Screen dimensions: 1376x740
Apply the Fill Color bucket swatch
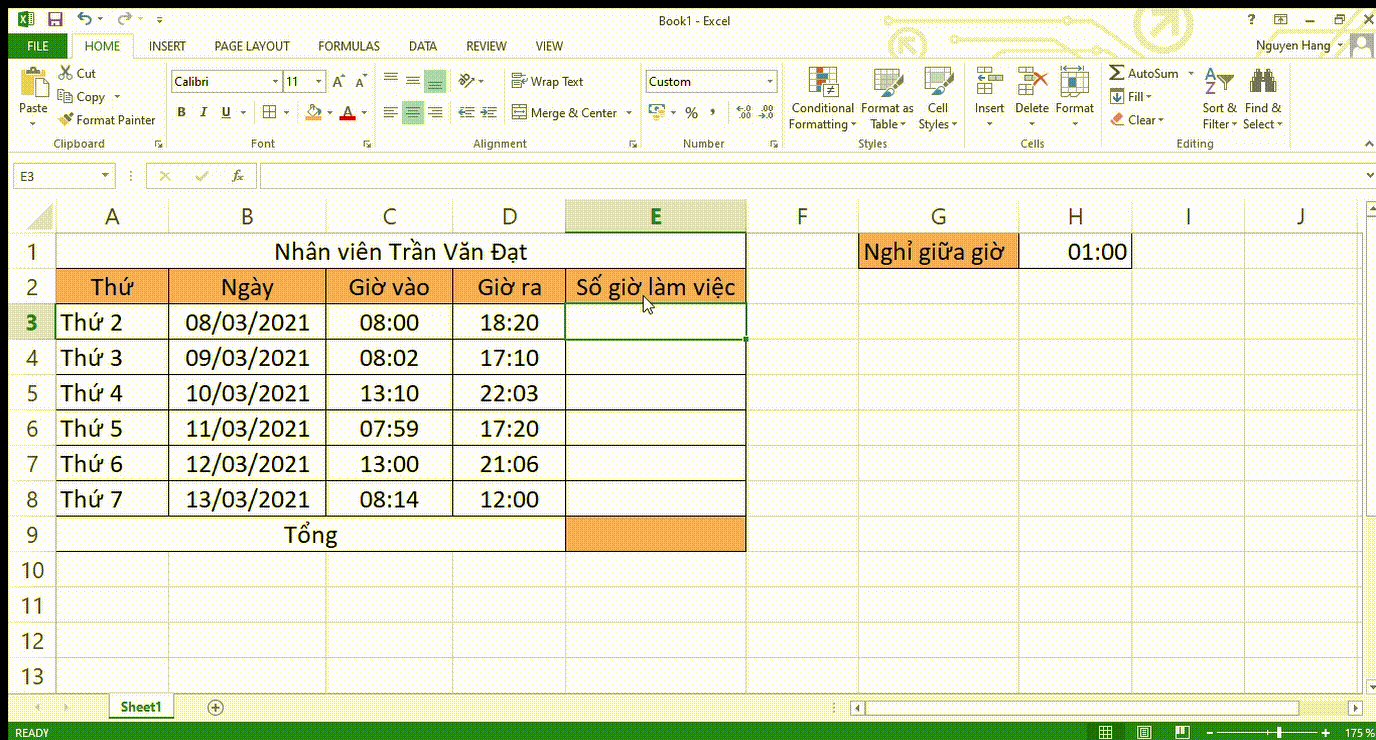(314, 113)
